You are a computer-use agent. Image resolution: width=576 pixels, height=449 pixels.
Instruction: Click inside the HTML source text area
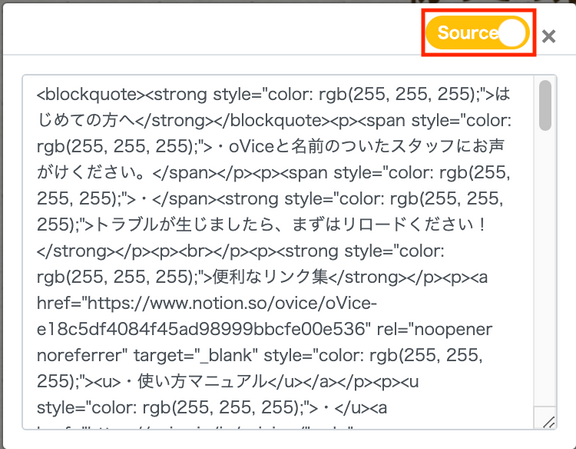[289, 252]
